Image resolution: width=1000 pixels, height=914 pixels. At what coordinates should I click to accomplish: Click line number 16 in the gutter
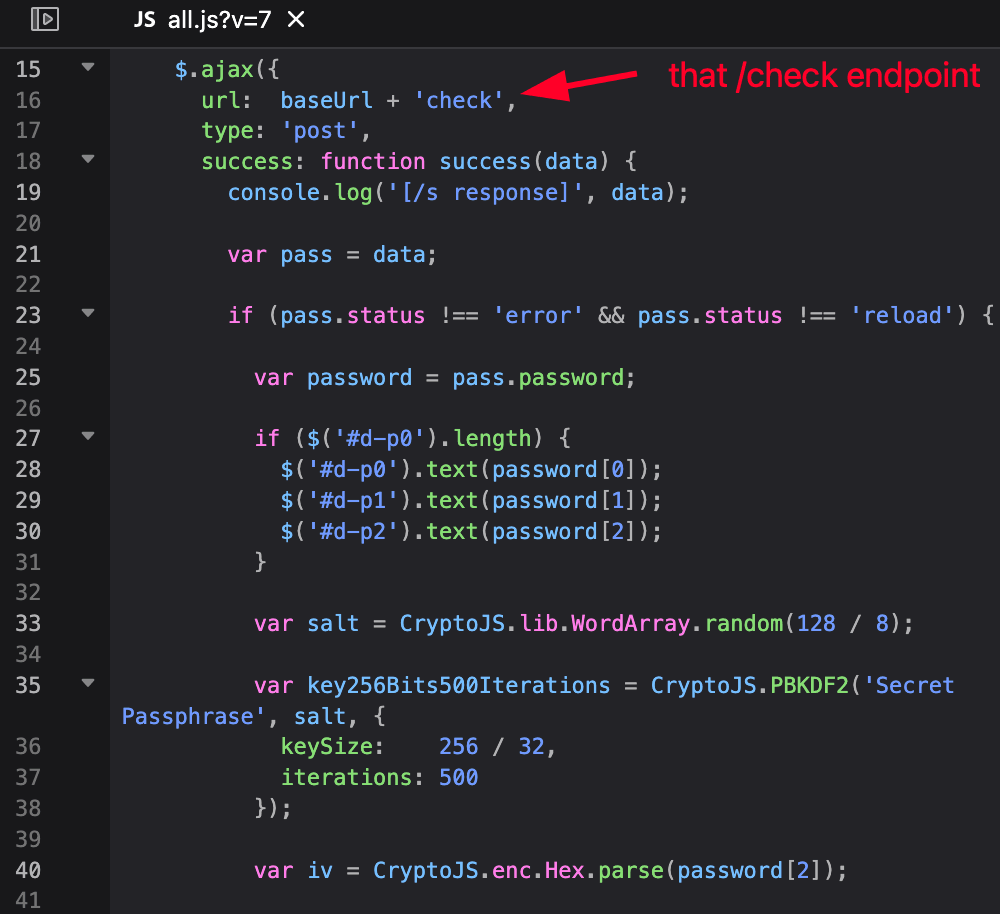[29, 100]
